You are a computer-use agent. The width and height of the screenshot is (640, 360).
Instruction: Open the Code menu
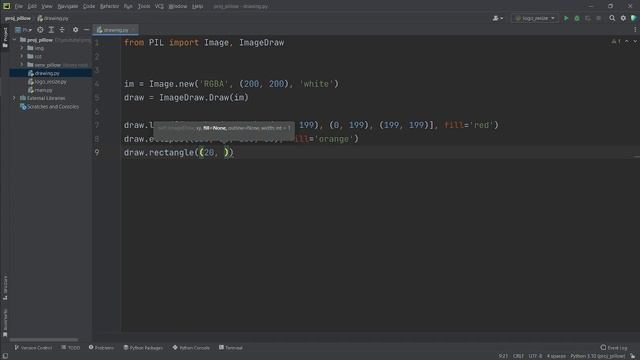click(x=89, y=7)
